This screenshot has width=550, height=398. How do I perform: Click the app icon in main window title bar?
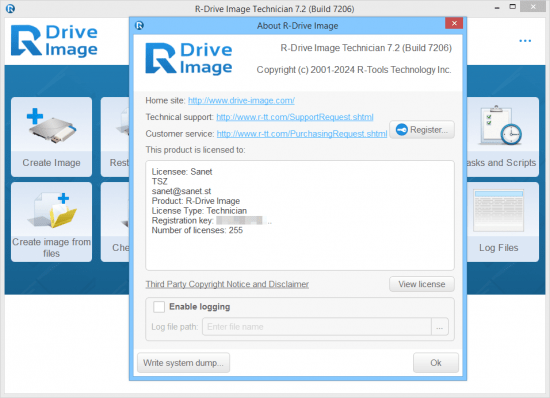11,8
